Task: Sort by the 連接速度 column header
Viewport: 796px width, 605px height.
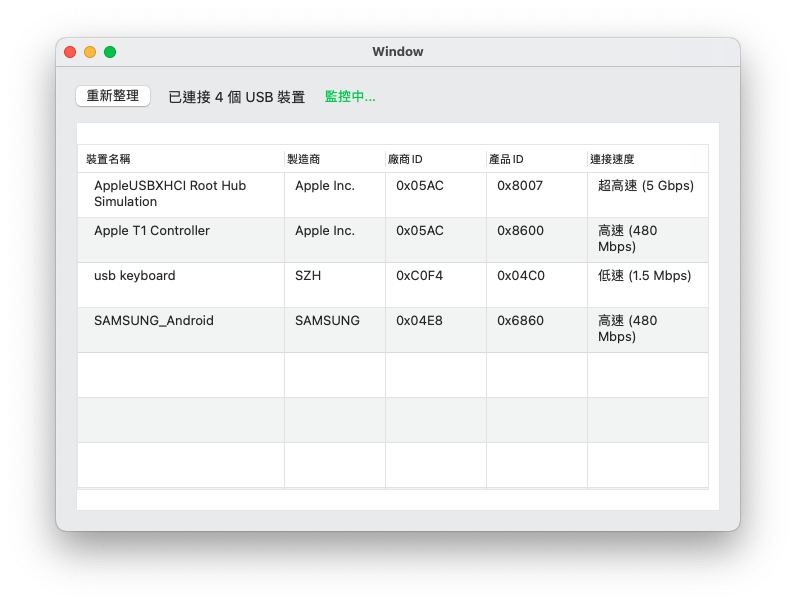Action: coord(612,159)
